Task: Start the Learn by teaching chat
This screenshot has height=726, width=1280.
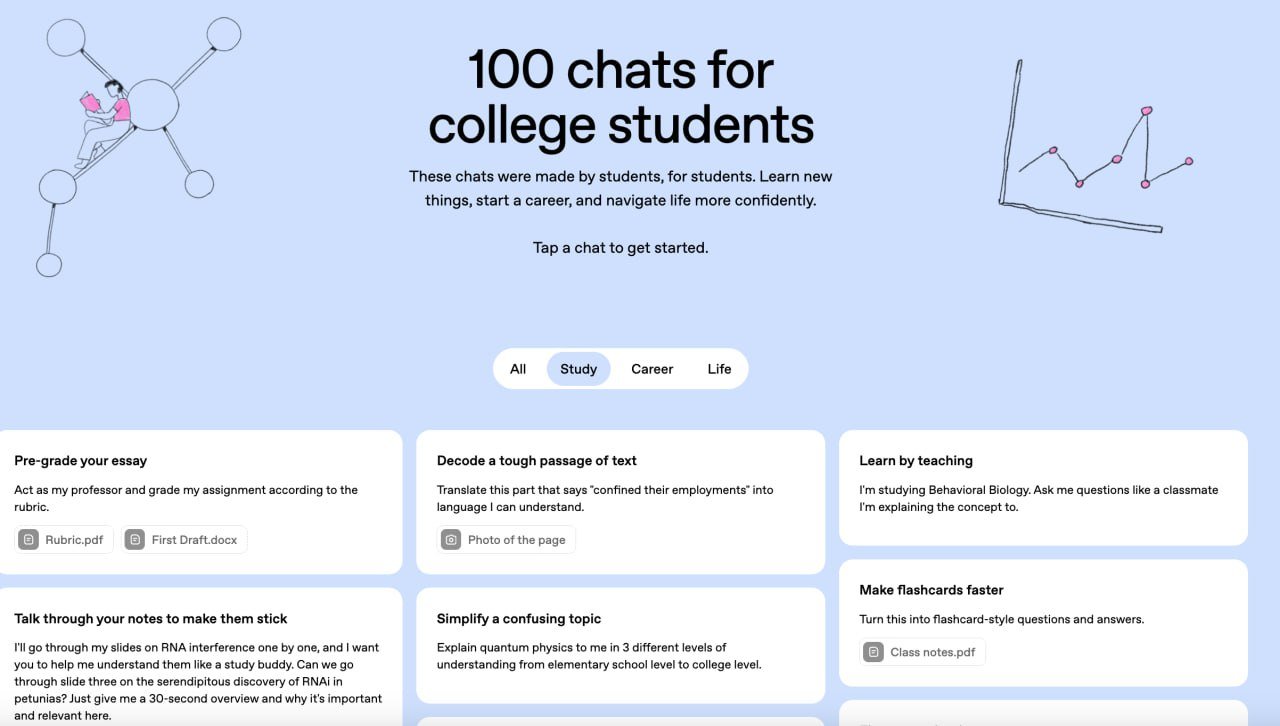Action: click(1043, 485)
